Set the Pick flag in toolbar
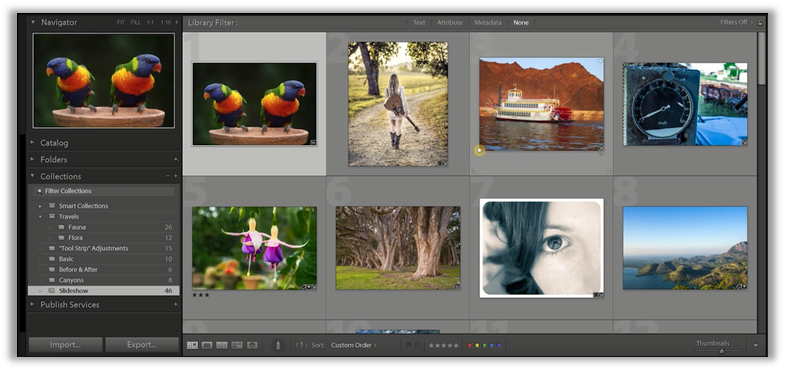 (x=408, y=345)
